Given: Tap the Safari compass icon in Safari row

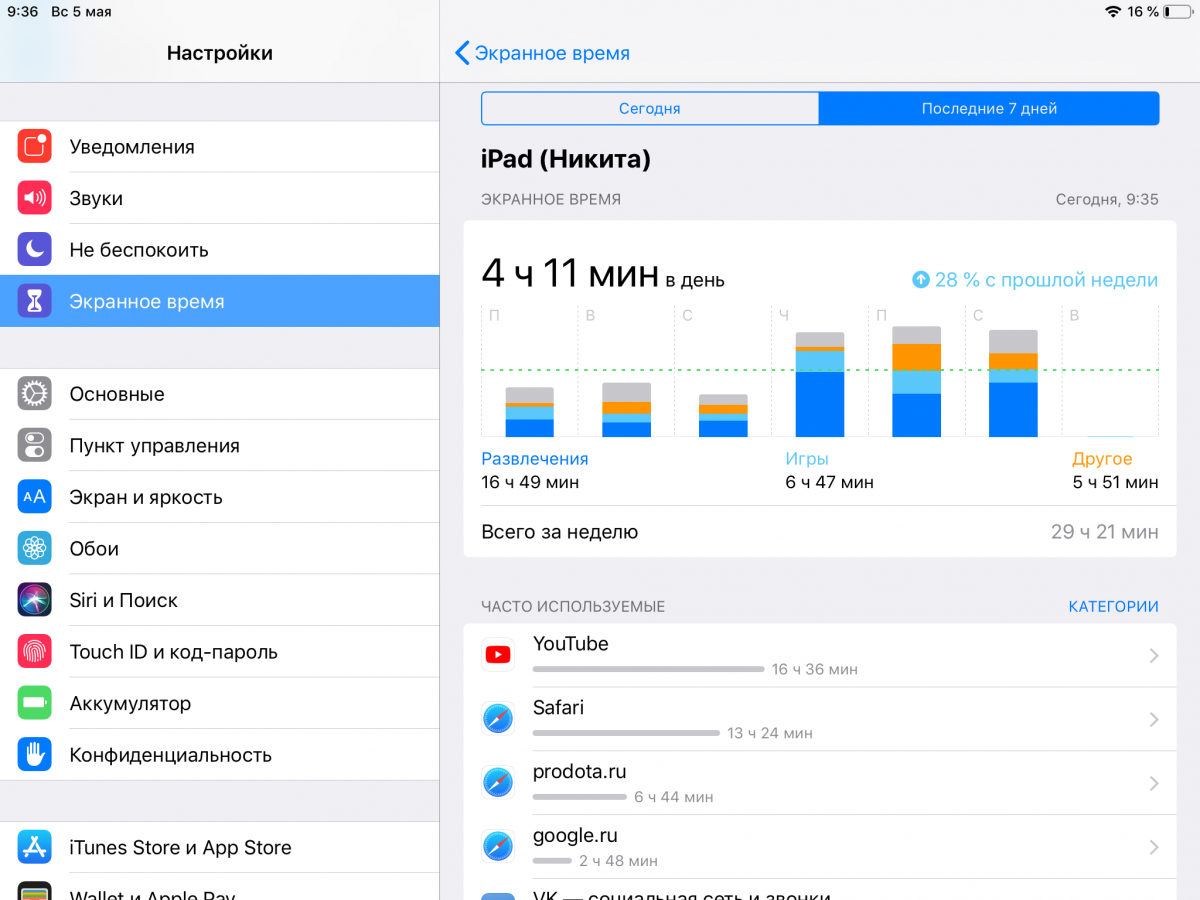Looking at the screenshot, I should (x=498, y=719).
